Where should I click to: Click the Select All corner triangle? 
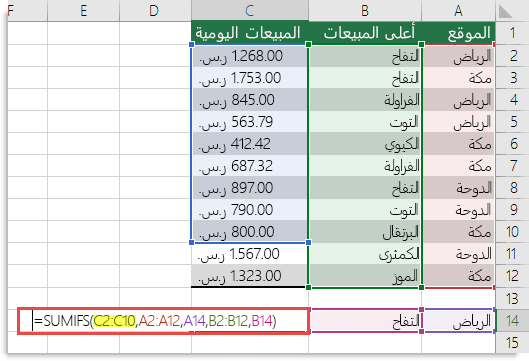(x=505, y=11)
